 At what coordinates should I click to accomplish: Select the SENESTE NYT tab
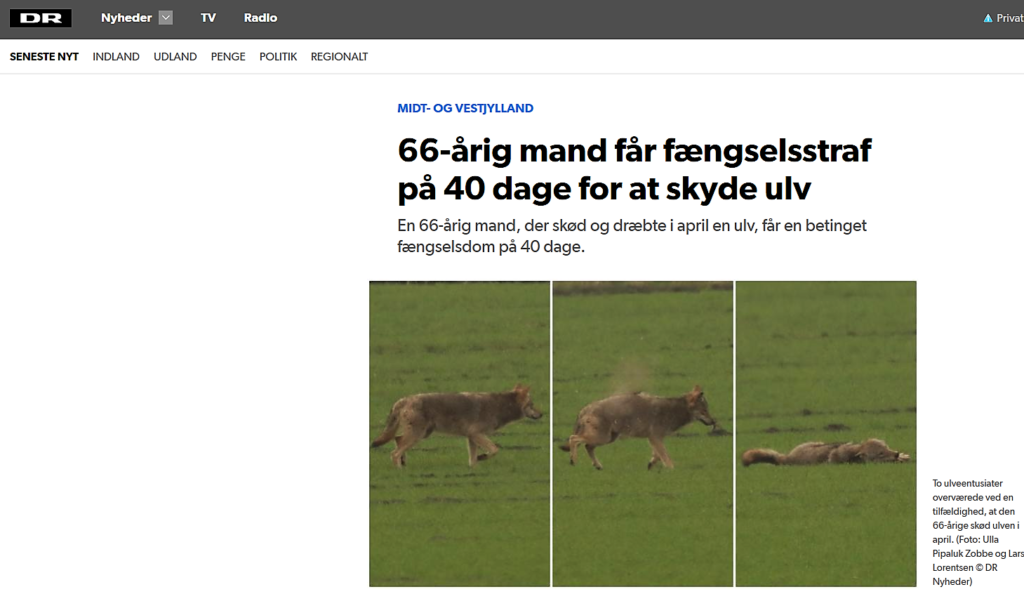[x=44, y=57]
